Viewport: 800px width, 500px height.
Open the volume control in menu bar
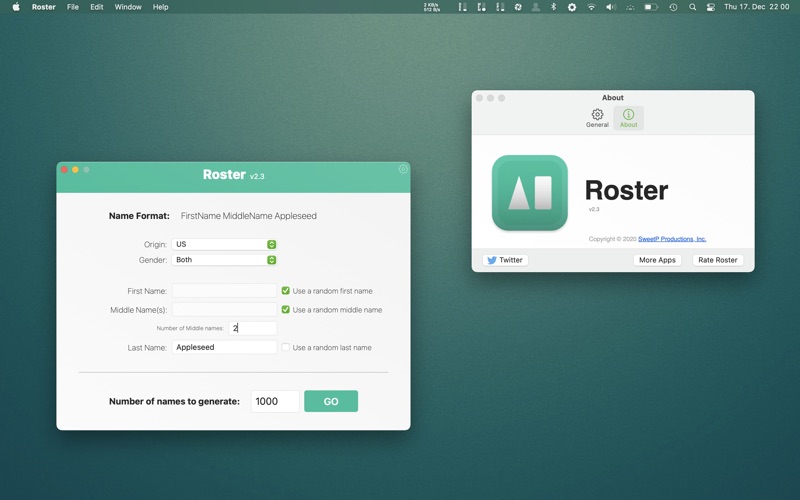click(x=611, y=7)
